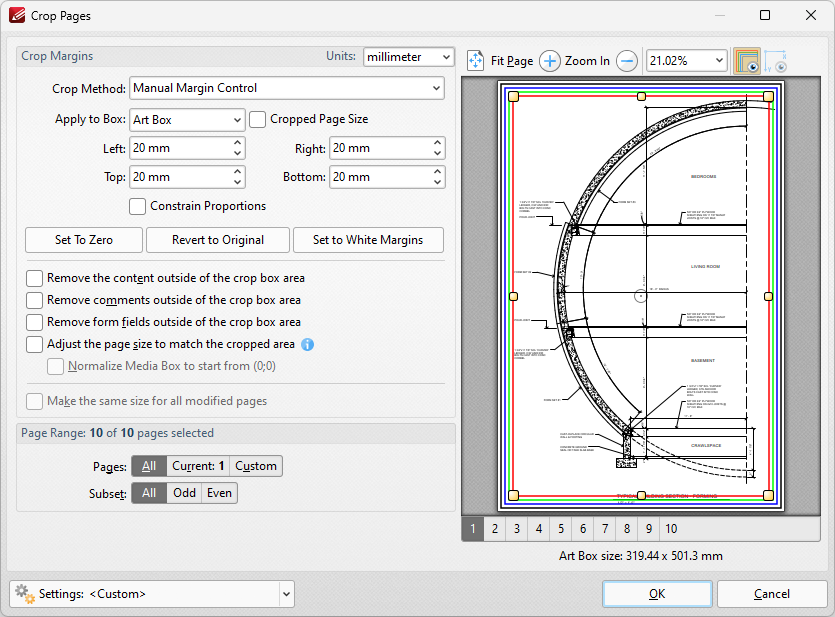The width and height of the screenshot is (835, 617).
Task: Select the Subset Odd option
Action: click(x=184, y=493)
